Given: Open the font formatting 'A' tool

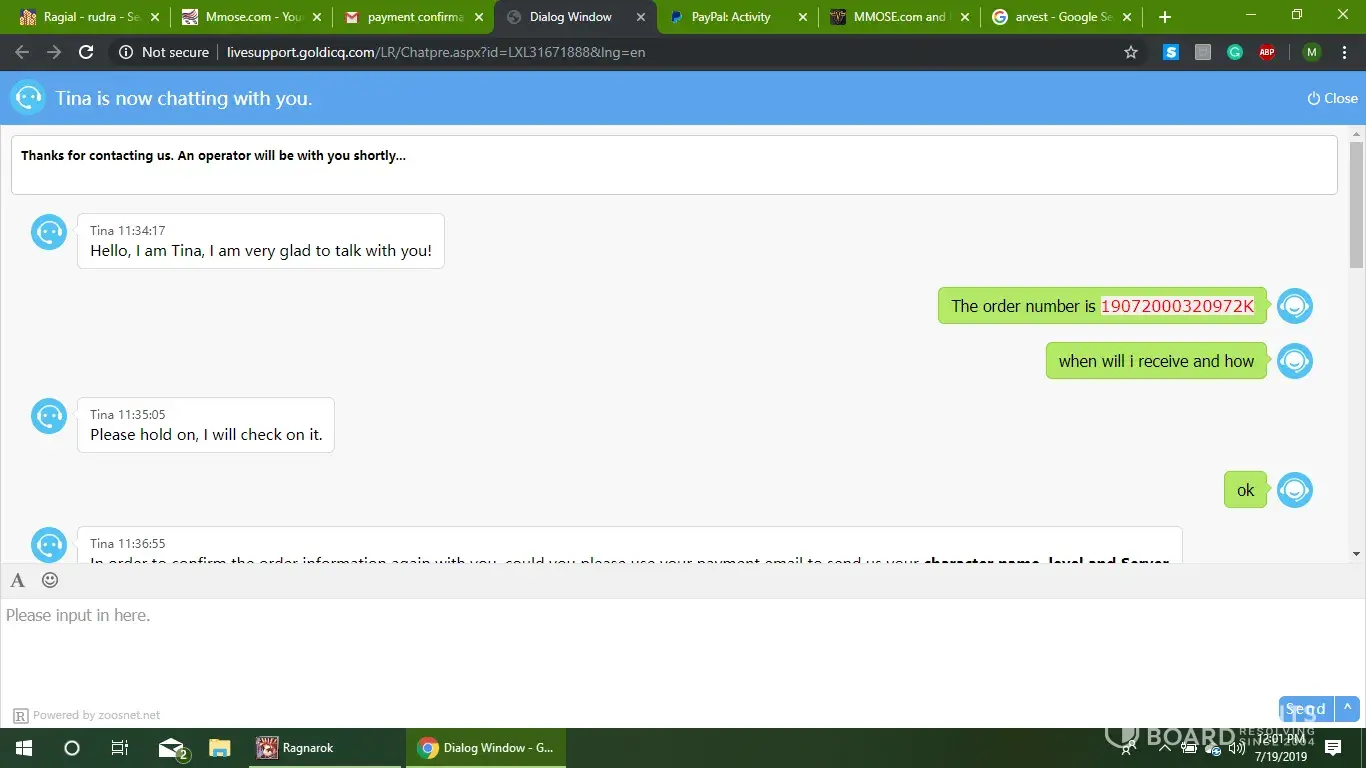Looking at the screenshot, I should coord(18,580).
